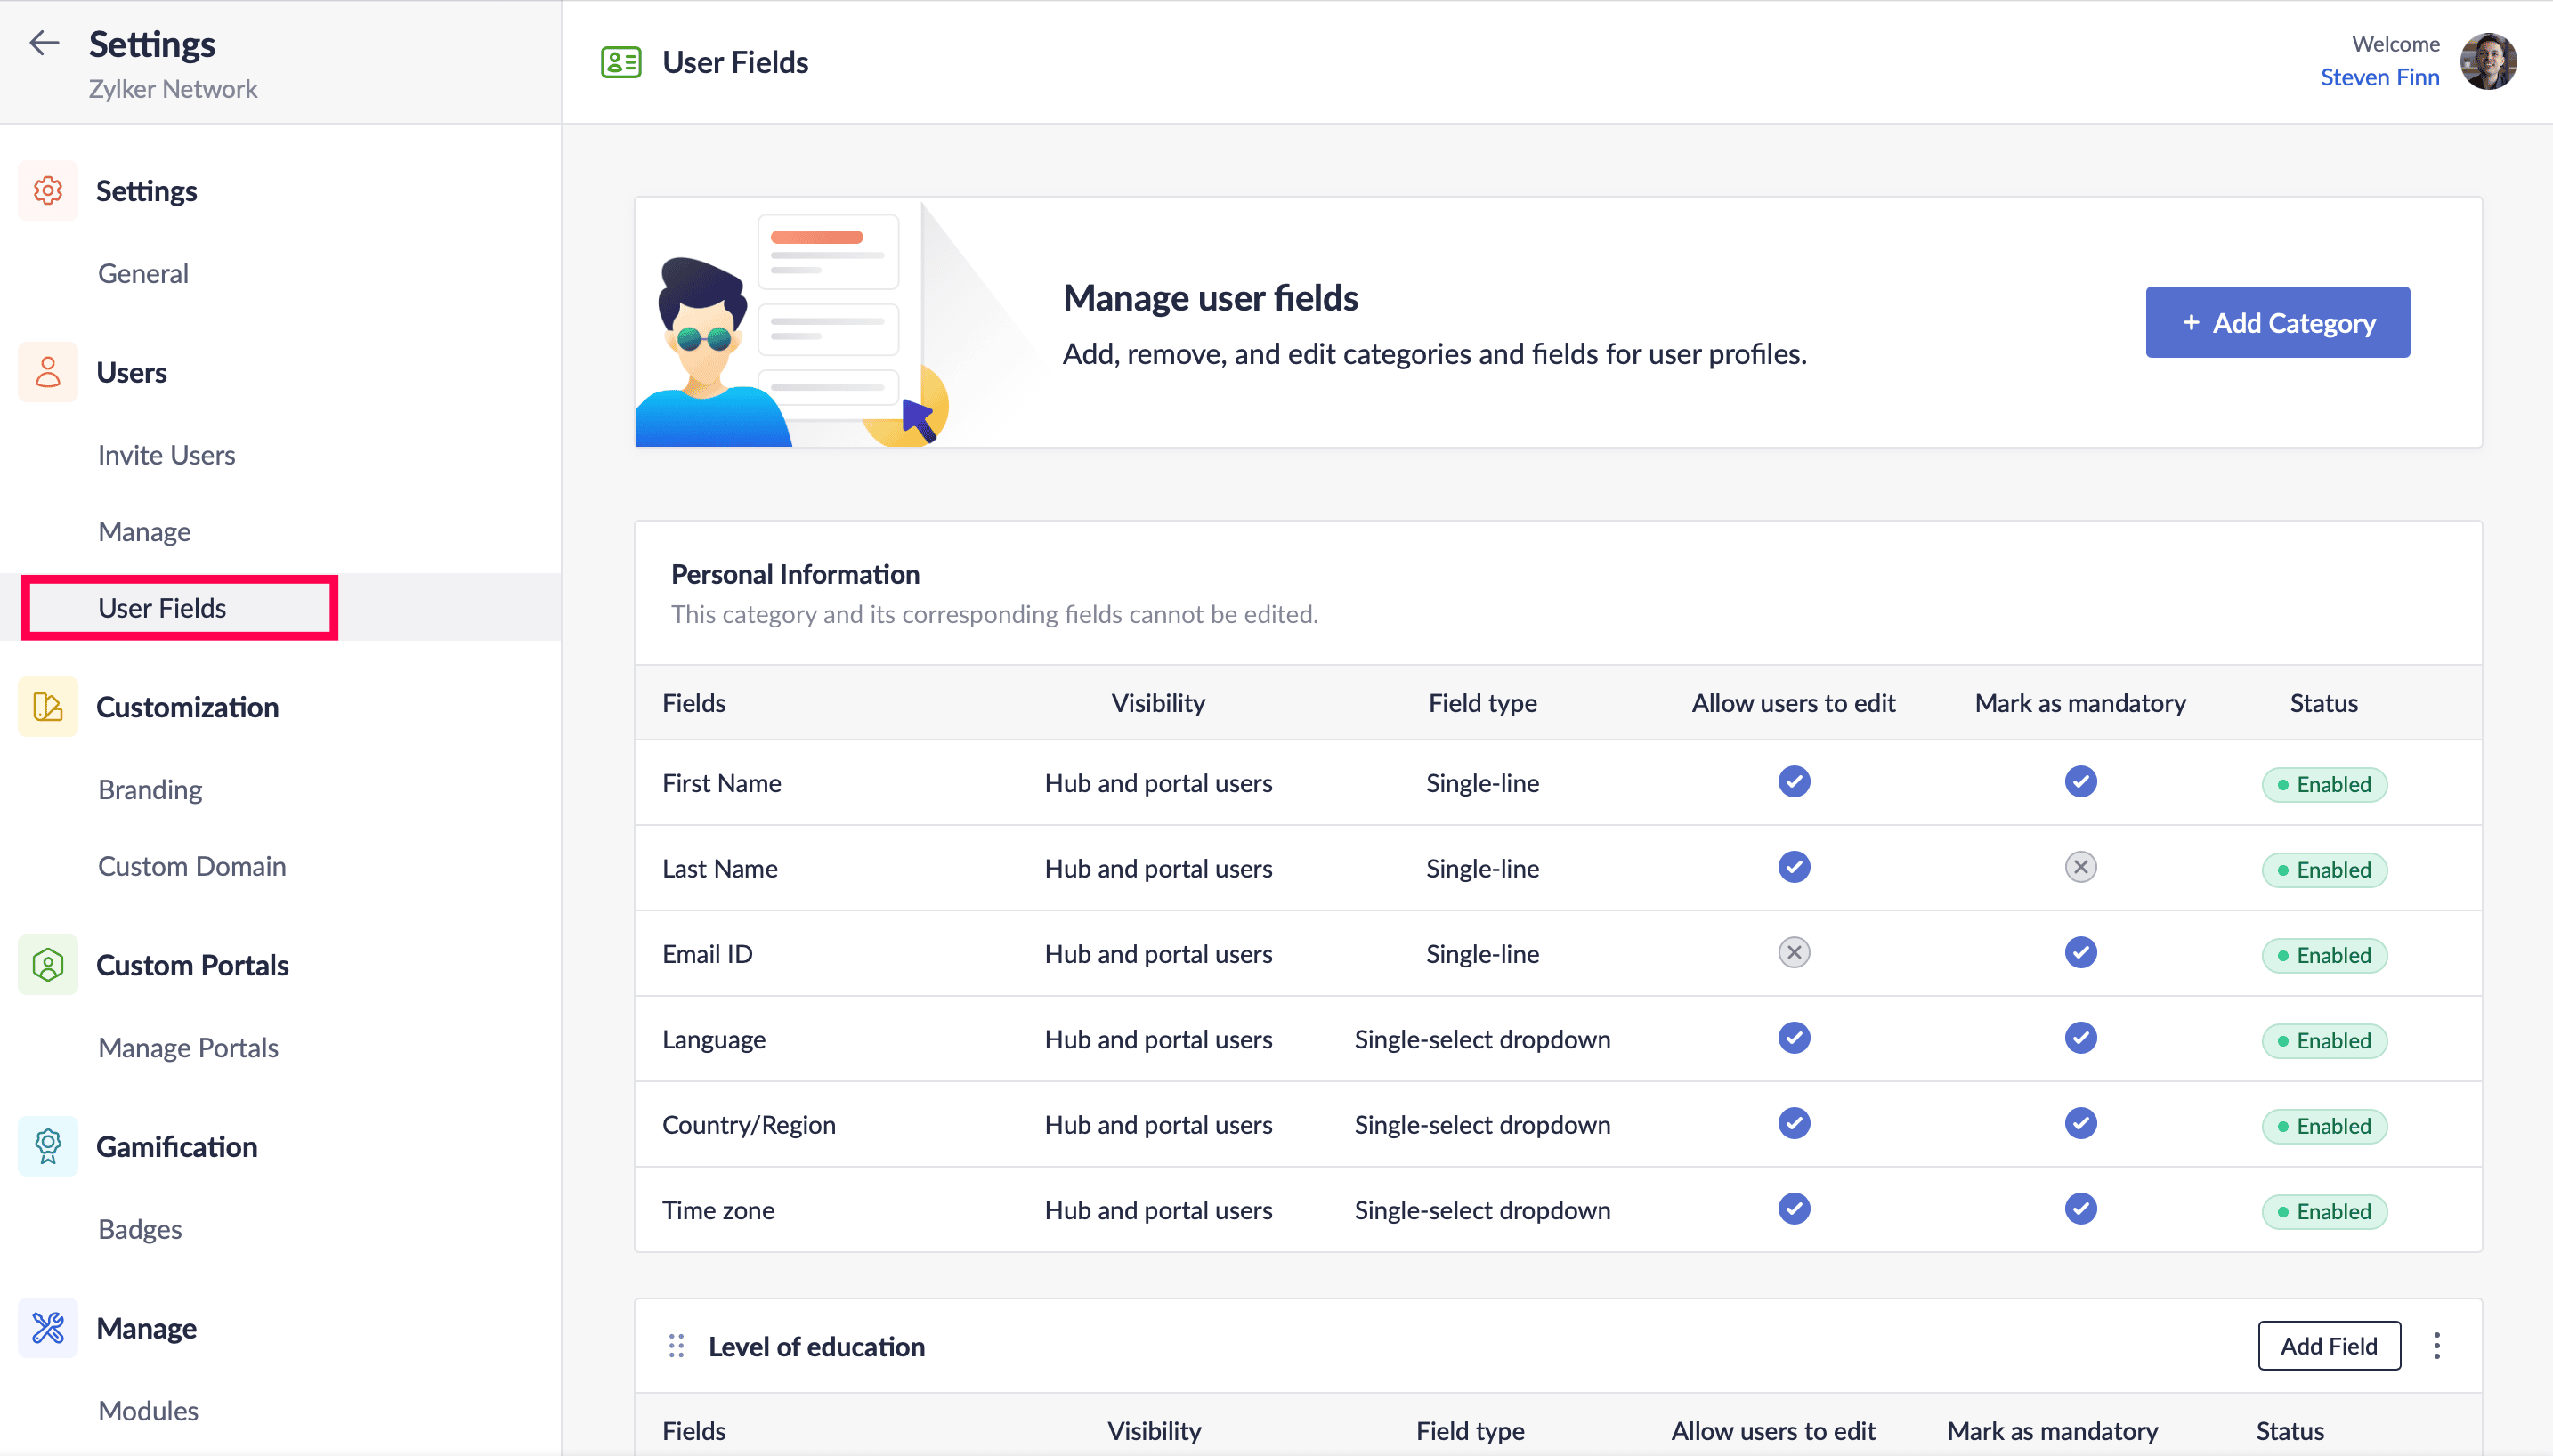Click Add Field for Level of education

[x=2328, y=1346]
